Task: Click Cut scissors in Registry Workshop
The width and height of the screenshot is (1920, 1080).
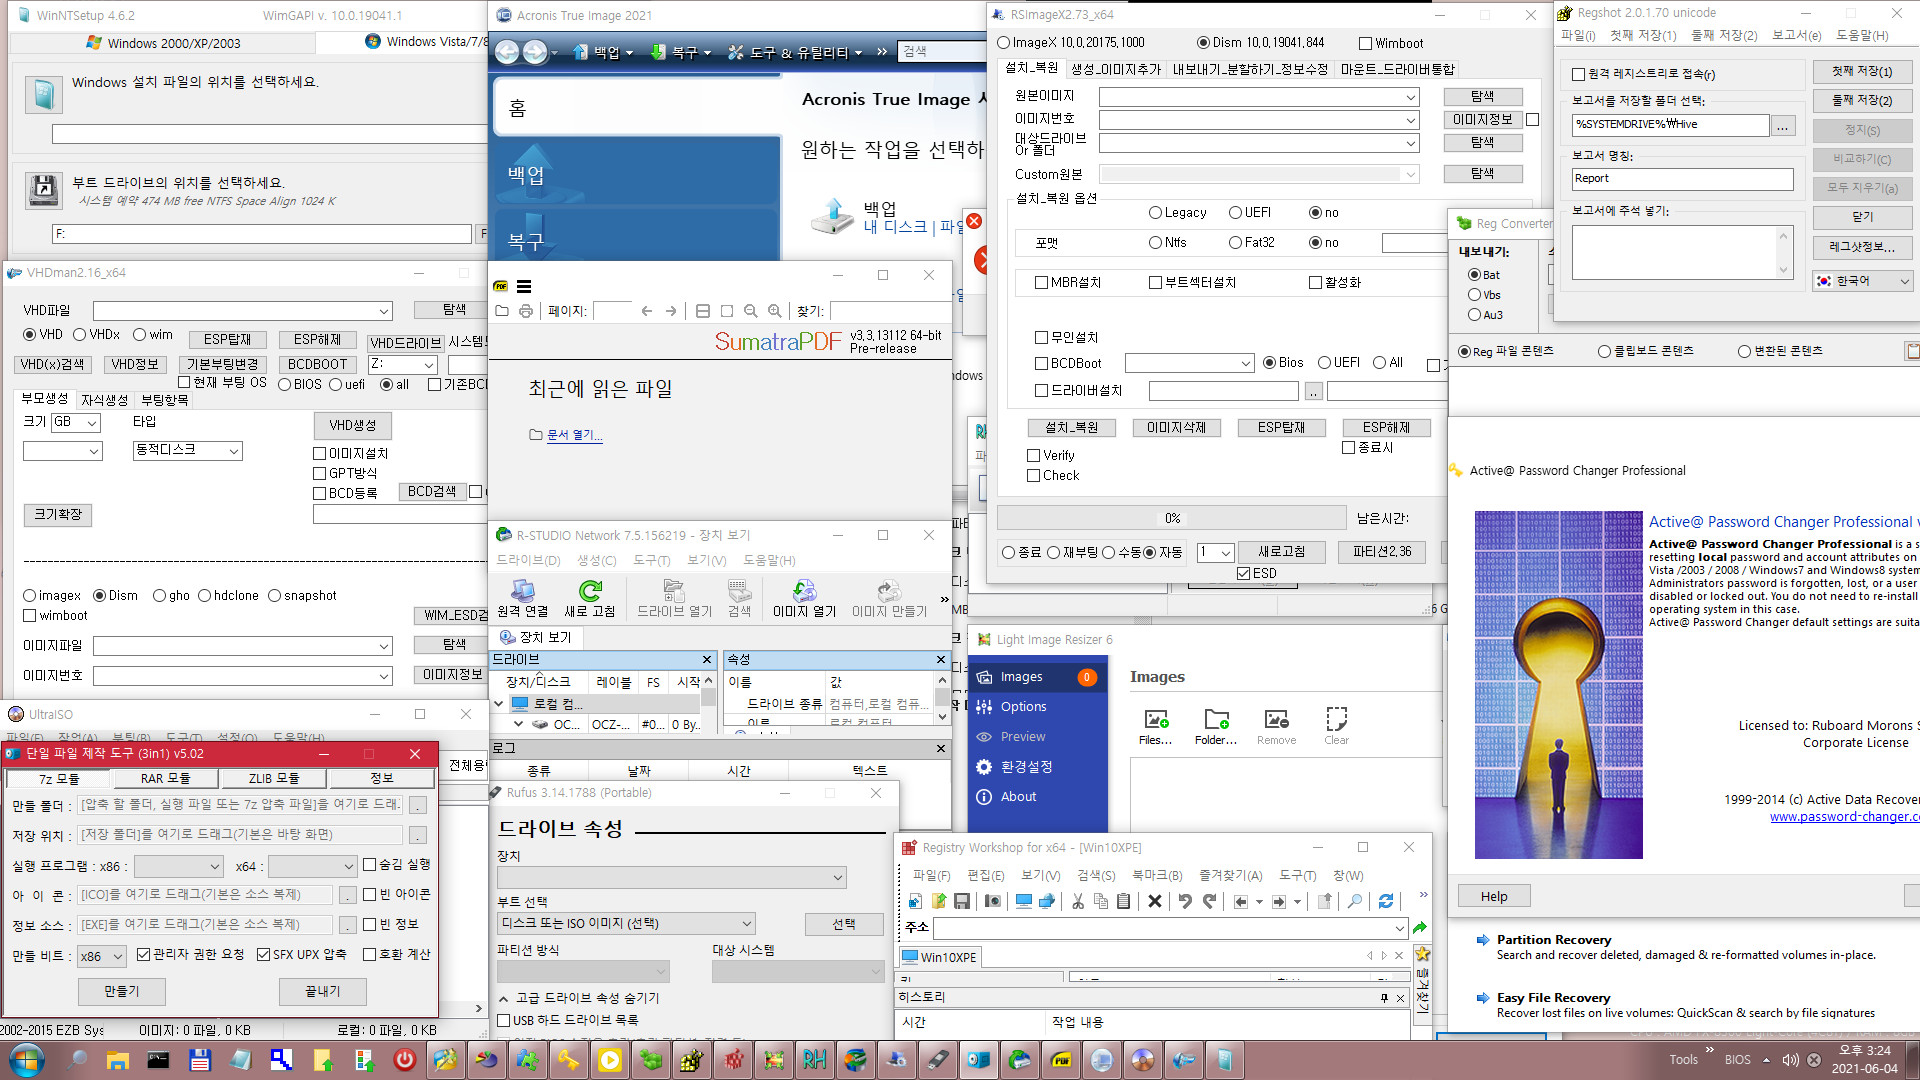Action: pyautogui.click(x=1078, y=901)
